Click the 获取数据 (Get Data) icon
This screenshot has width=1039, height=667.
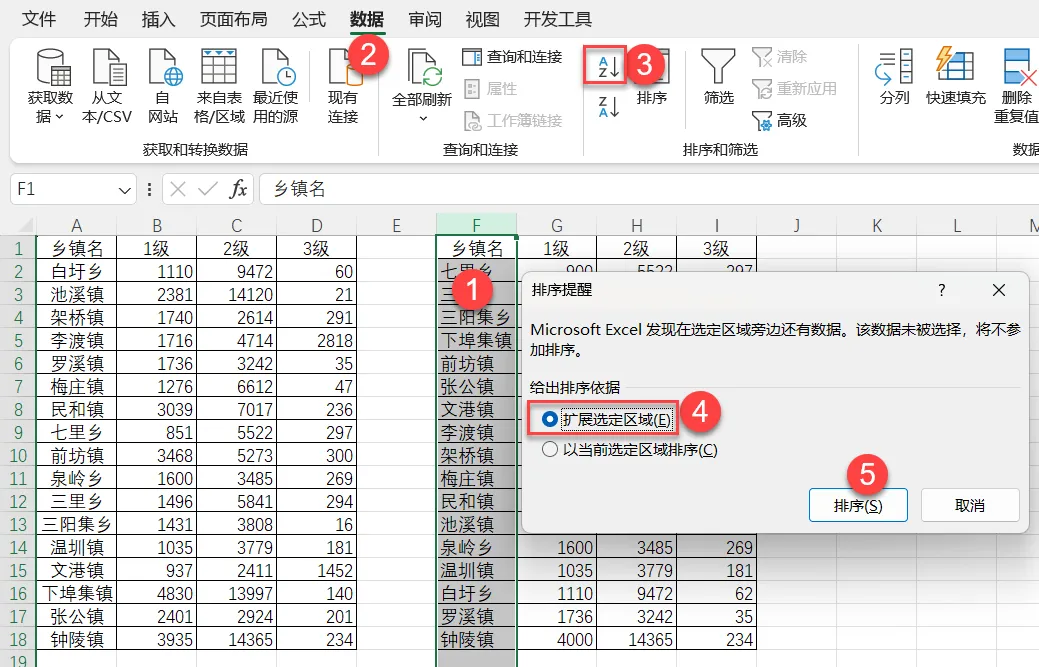click(x=52, y=68)
